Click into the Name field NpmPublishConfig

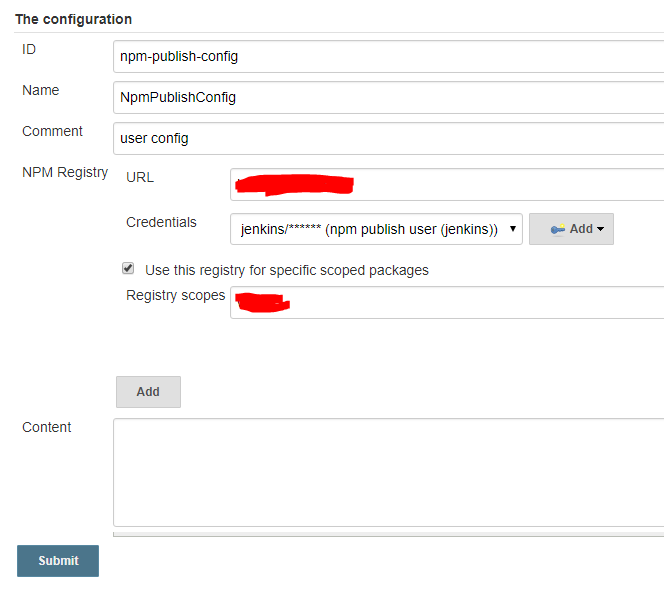[x=389, y=97]
